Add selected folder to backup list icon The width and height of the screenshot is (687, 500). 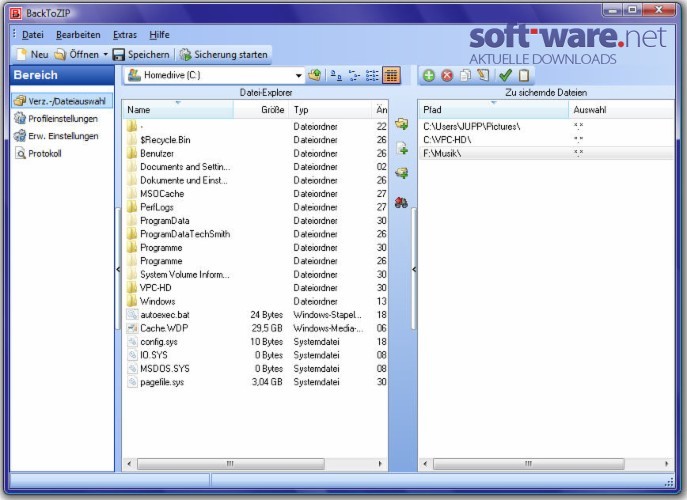point(401,124)
